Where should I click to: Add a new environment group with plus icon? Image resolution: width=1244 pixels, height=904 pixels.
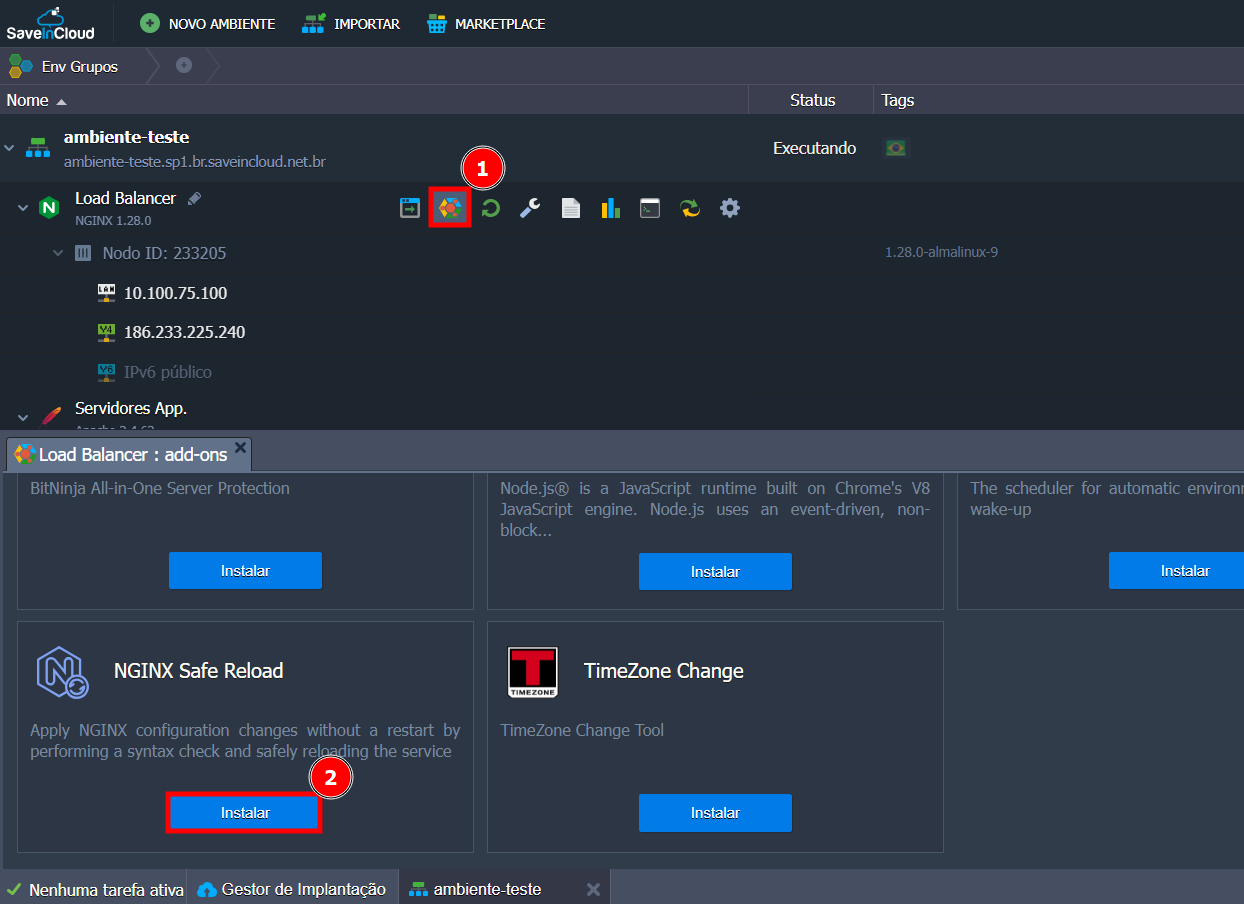point(184,65)
